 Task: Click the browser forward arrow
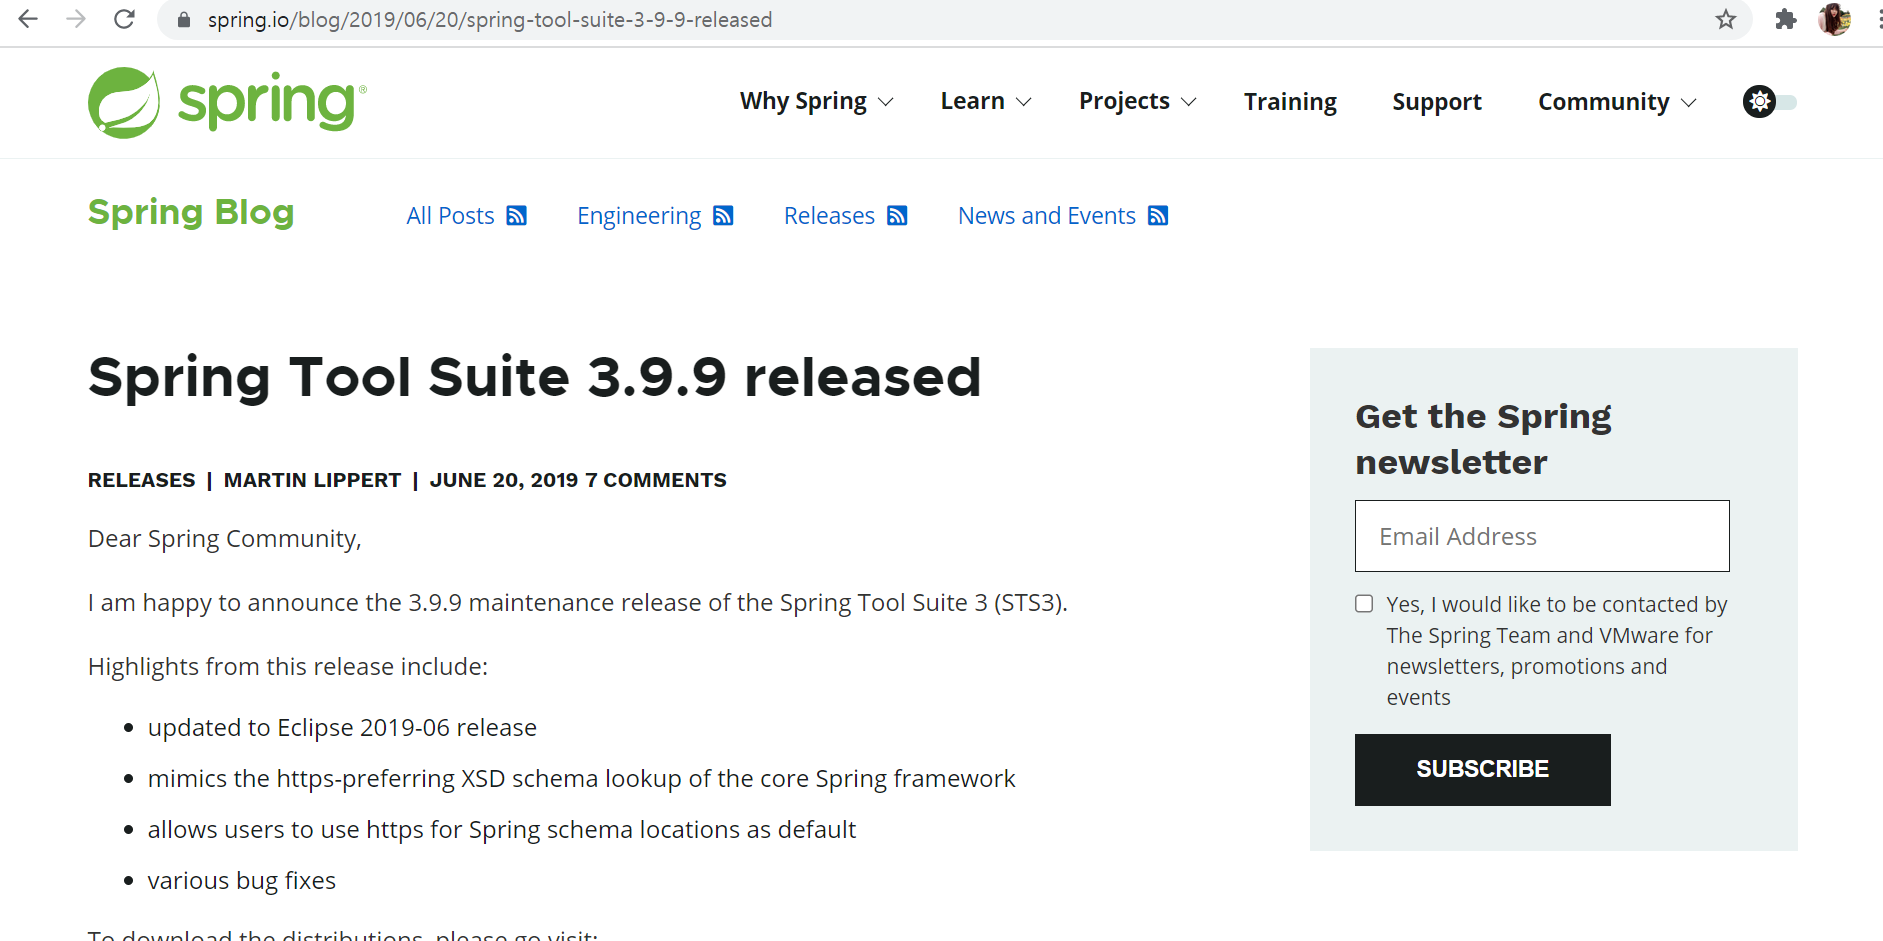click(76, 19)
